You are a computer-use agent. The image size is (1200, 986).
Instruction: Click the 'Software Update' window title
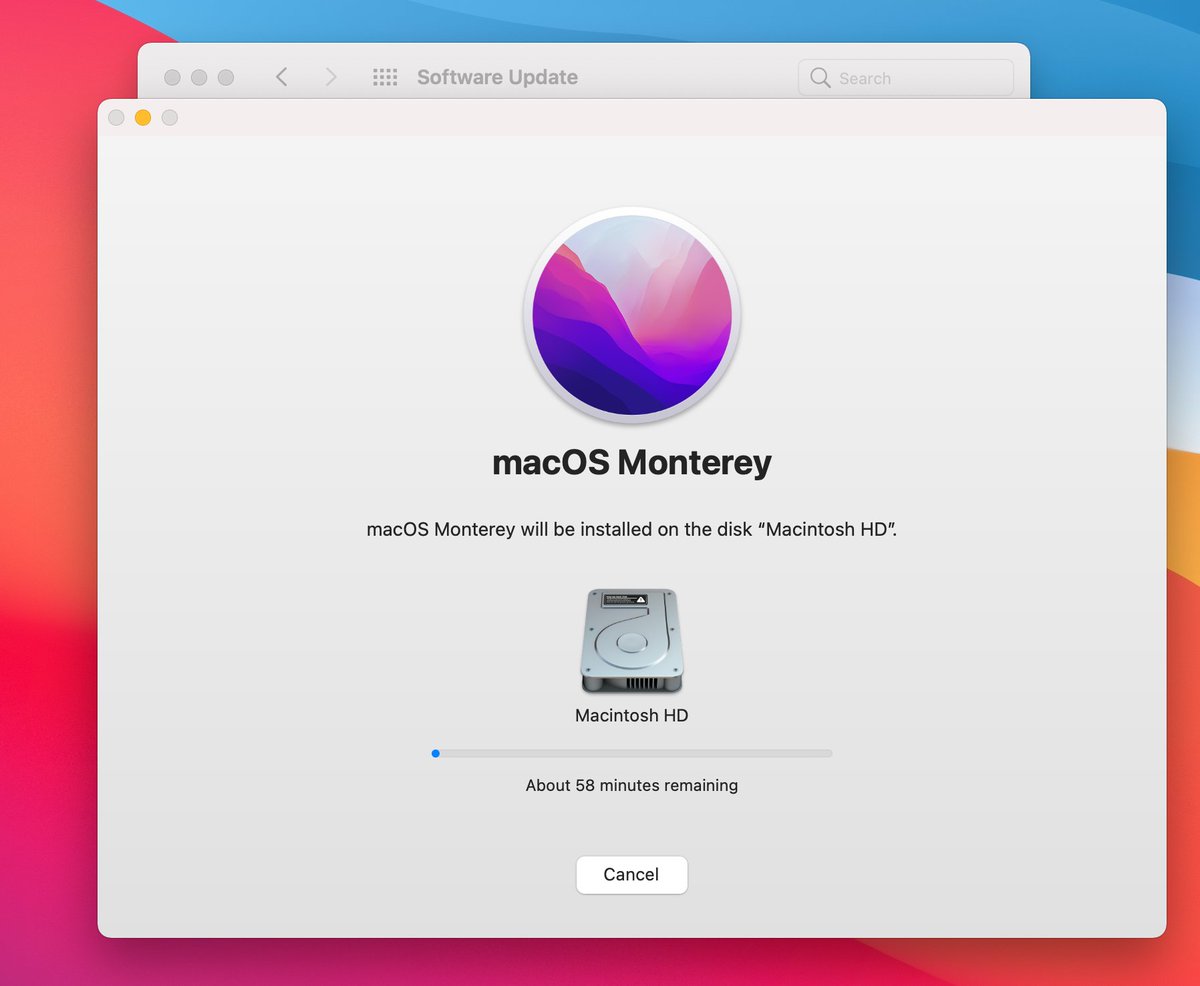497,77
